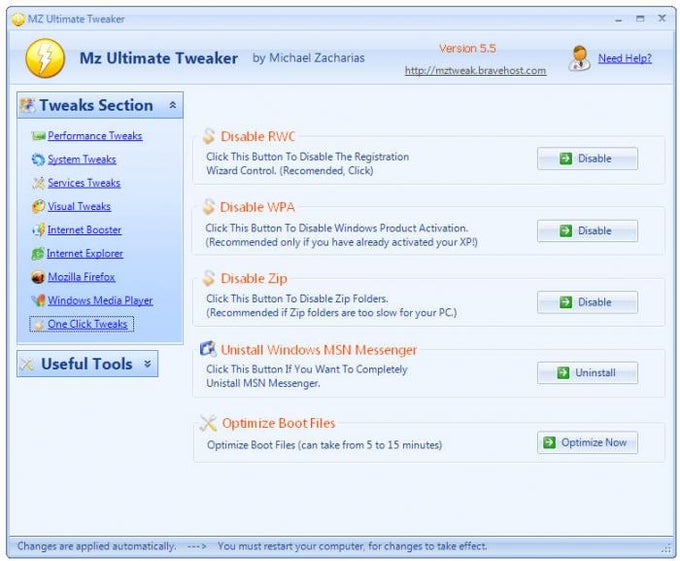
Task: Go to Services Tweaks
Action: [x=84, y=183]
